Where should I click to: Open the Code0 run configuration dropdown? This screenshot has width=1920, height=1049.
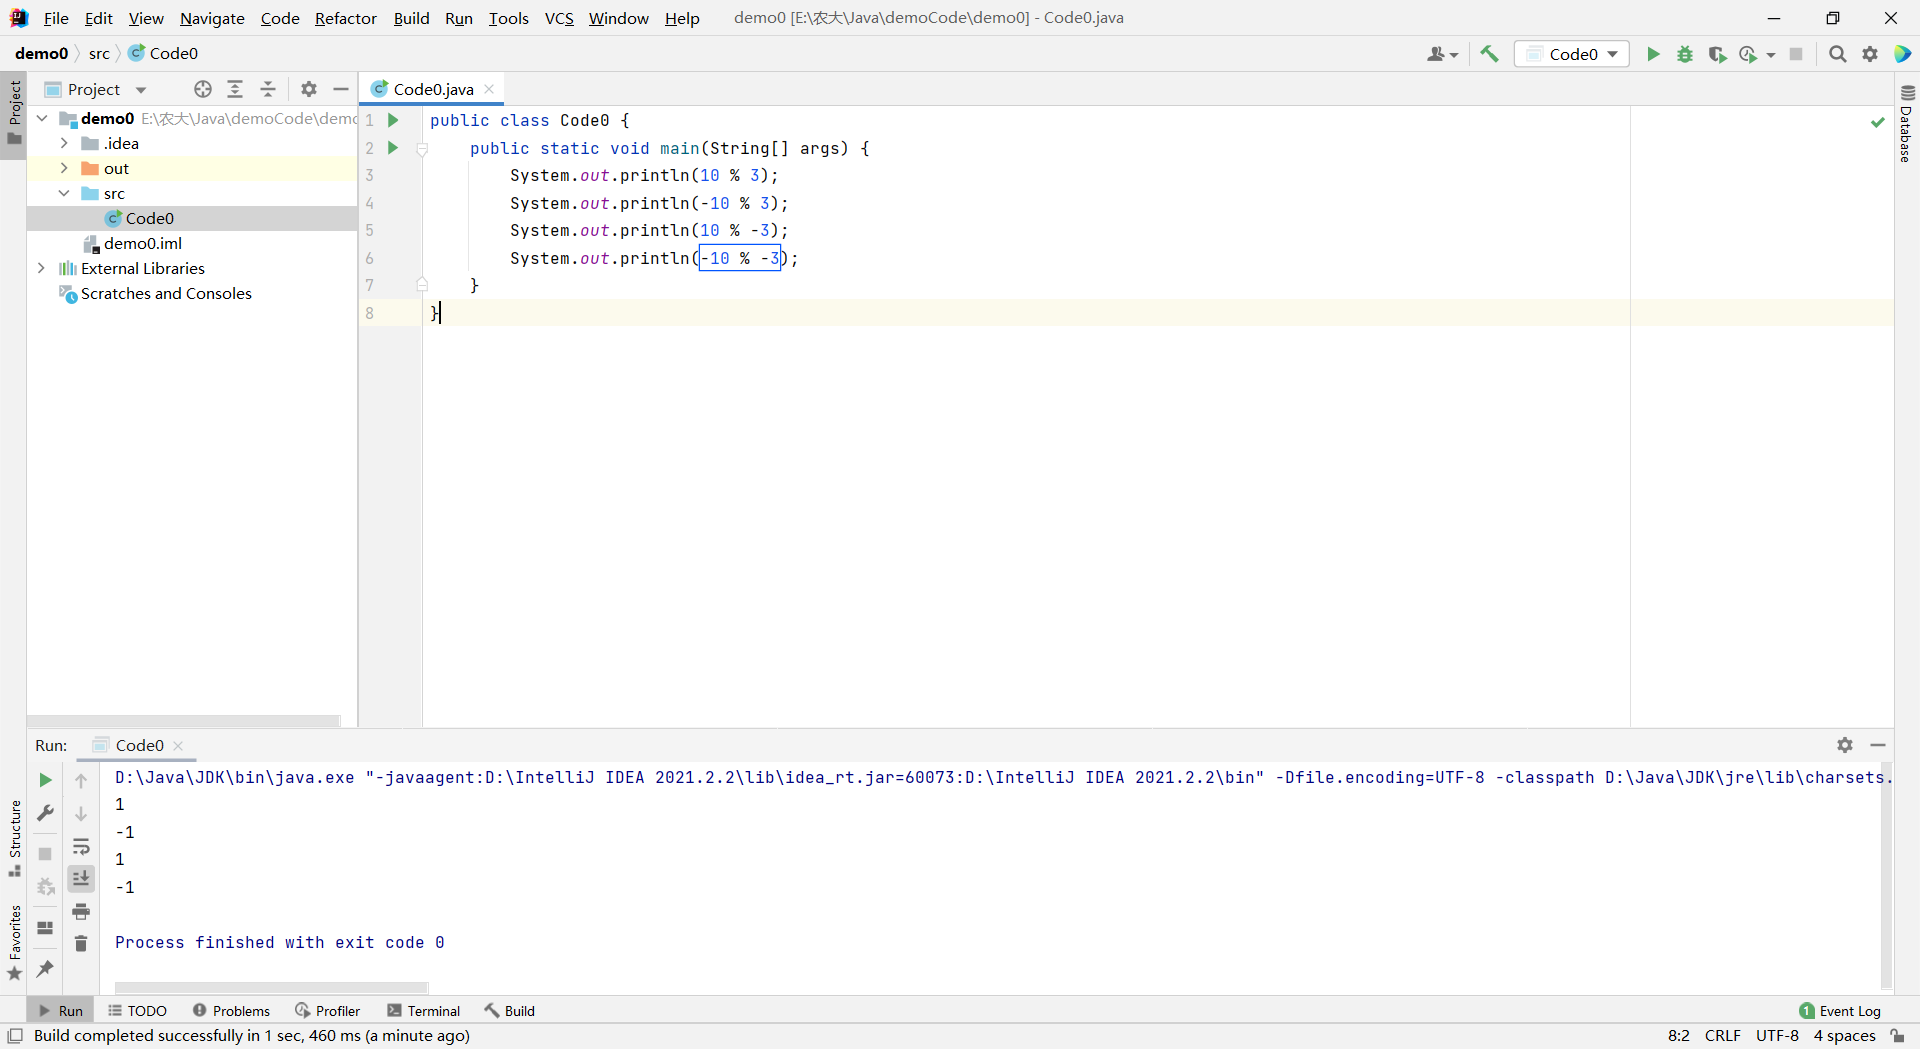(x=1572, y=54)
